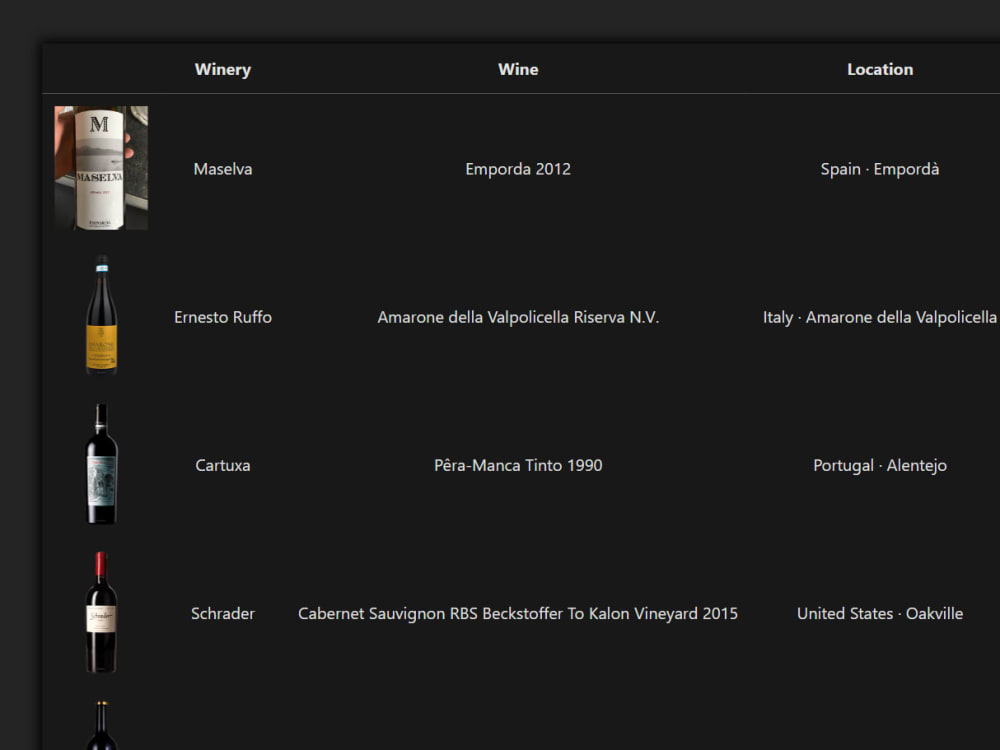Click the Italy · Amarone della Valpolicella location

[879, 317]
